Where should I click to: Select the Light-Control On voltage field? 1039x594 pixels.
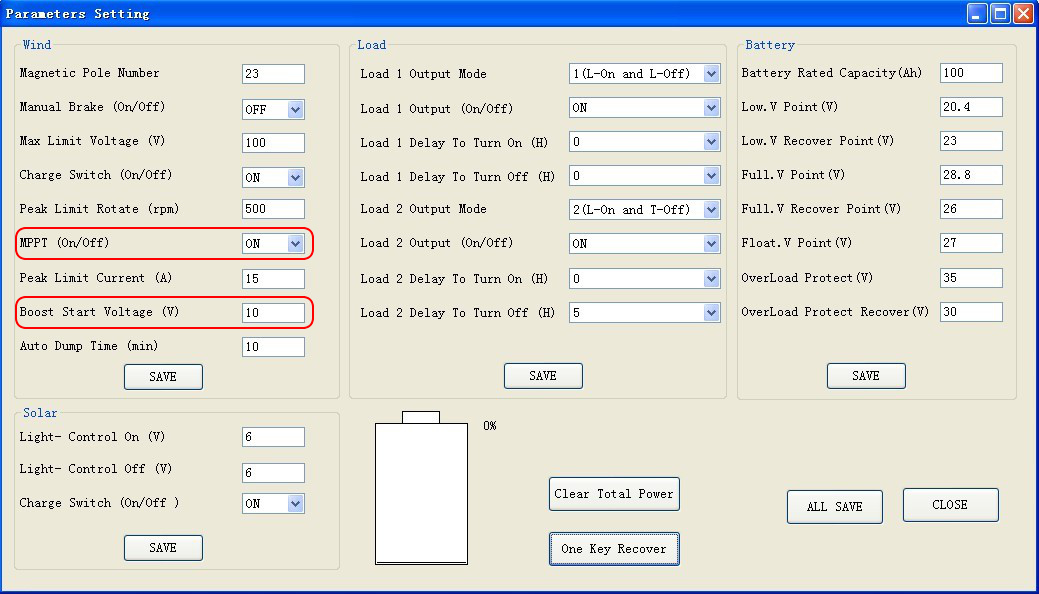(x=273, y=437)
